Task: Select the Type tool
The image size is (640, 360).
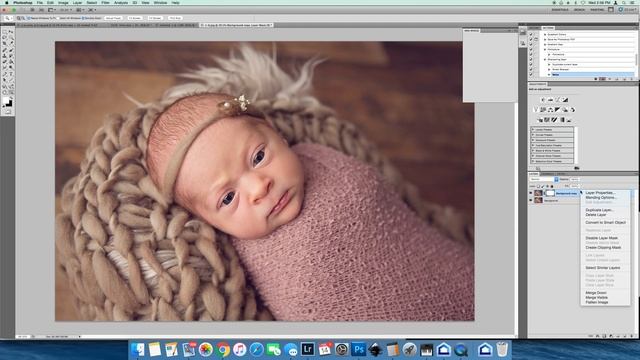Action: tap(11, 74)
